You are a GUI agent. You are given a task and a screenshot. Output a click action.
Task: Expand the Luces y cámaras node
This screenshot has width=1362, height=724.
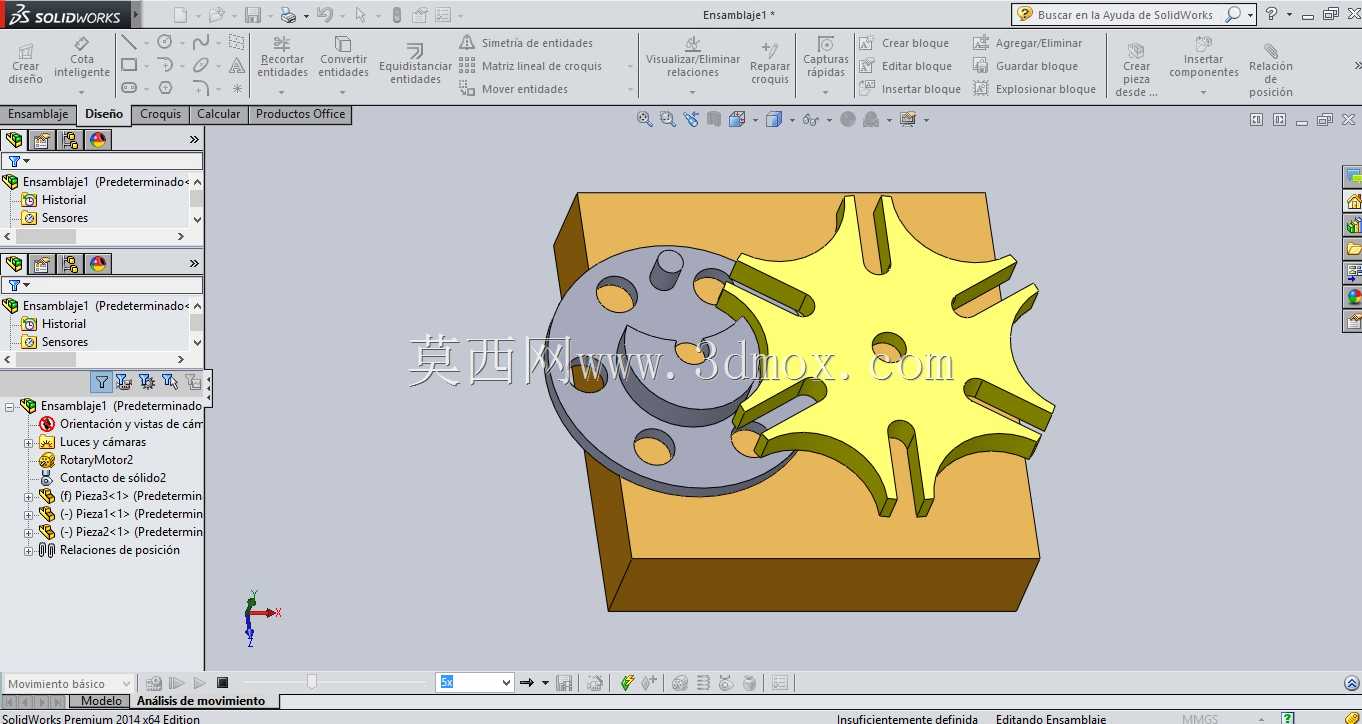[29, 442]
